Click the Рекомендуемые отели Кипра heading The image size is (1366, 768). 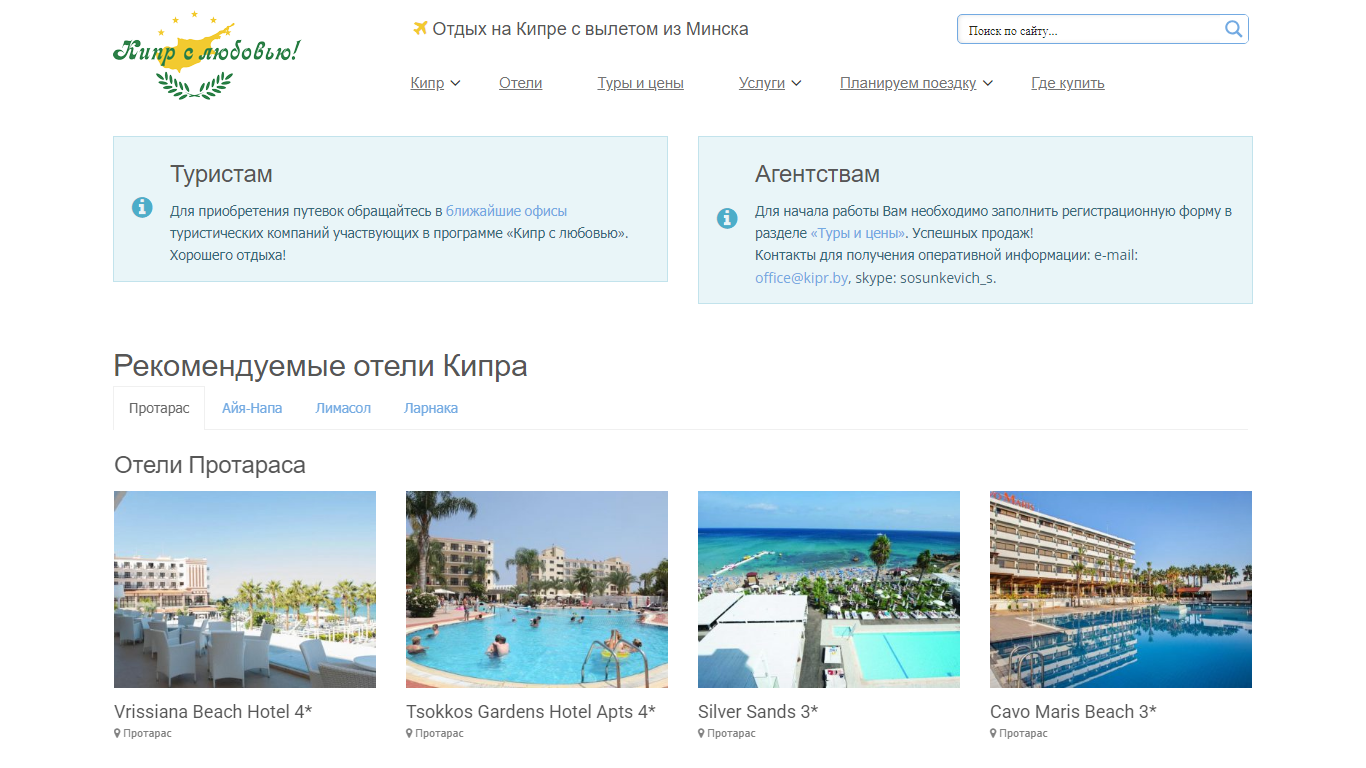pos(320,366)
